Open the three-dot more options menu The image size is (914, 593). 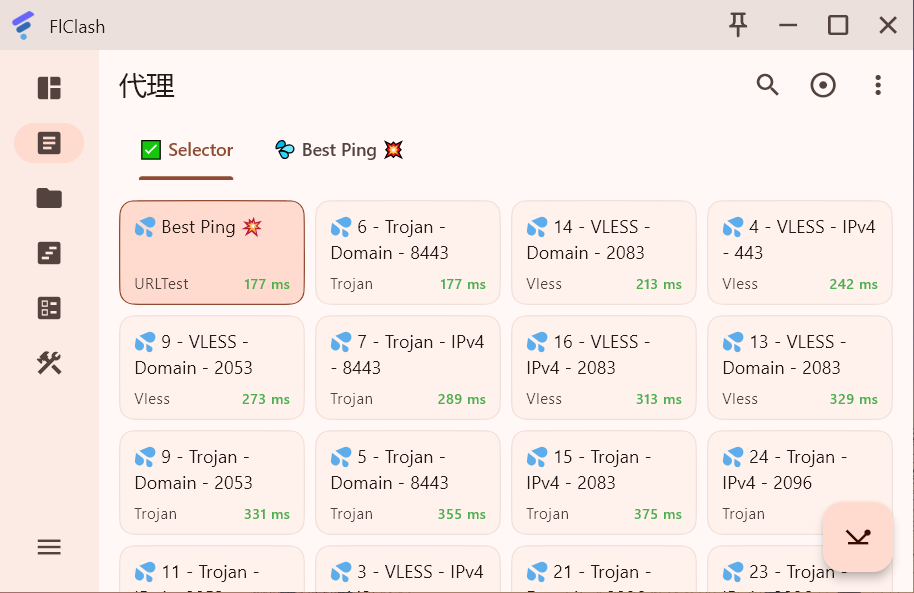pos(878,85)
